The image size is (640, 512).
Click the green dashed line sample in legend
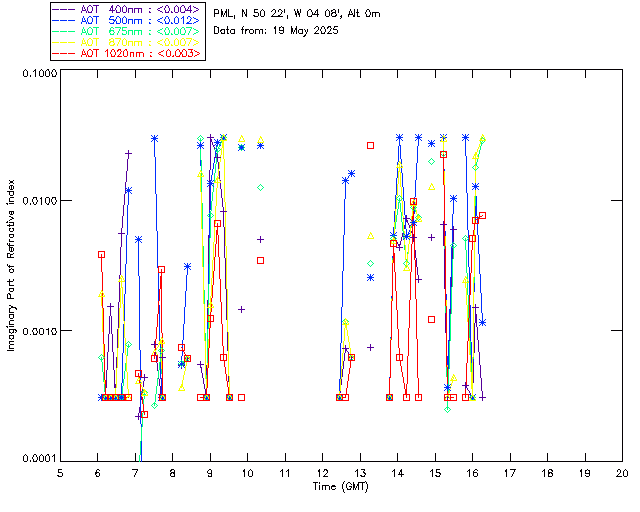(64, 31)
